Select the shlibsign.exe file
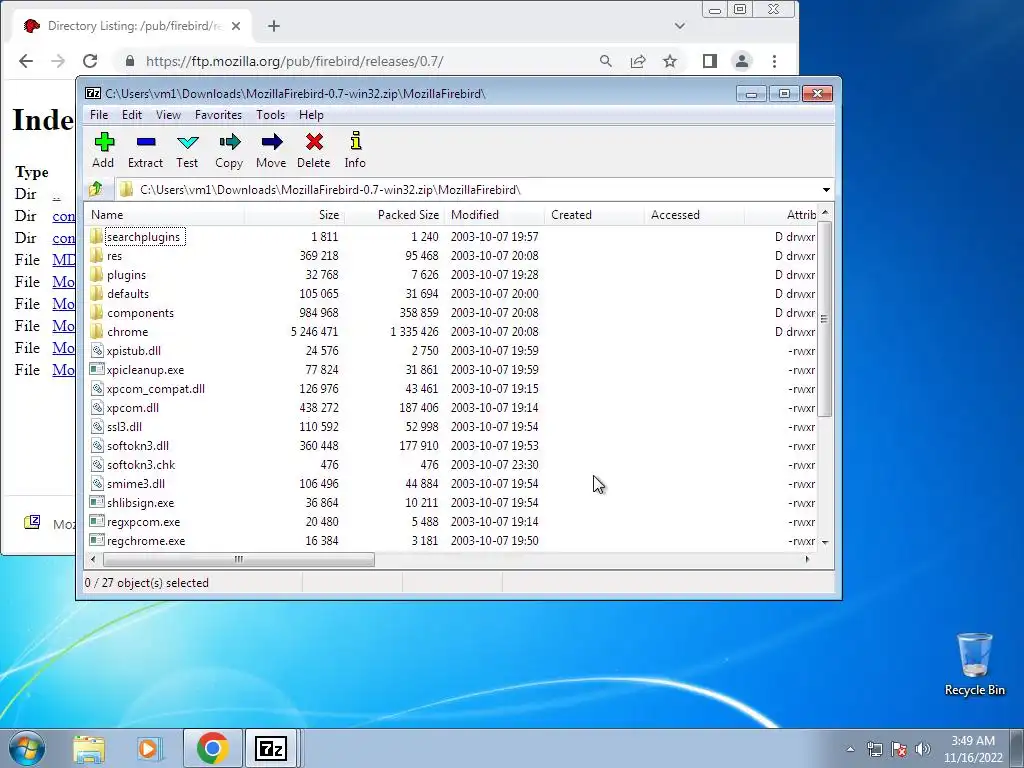Screen dimensions: 1024x768 click(x=140, y=503)
